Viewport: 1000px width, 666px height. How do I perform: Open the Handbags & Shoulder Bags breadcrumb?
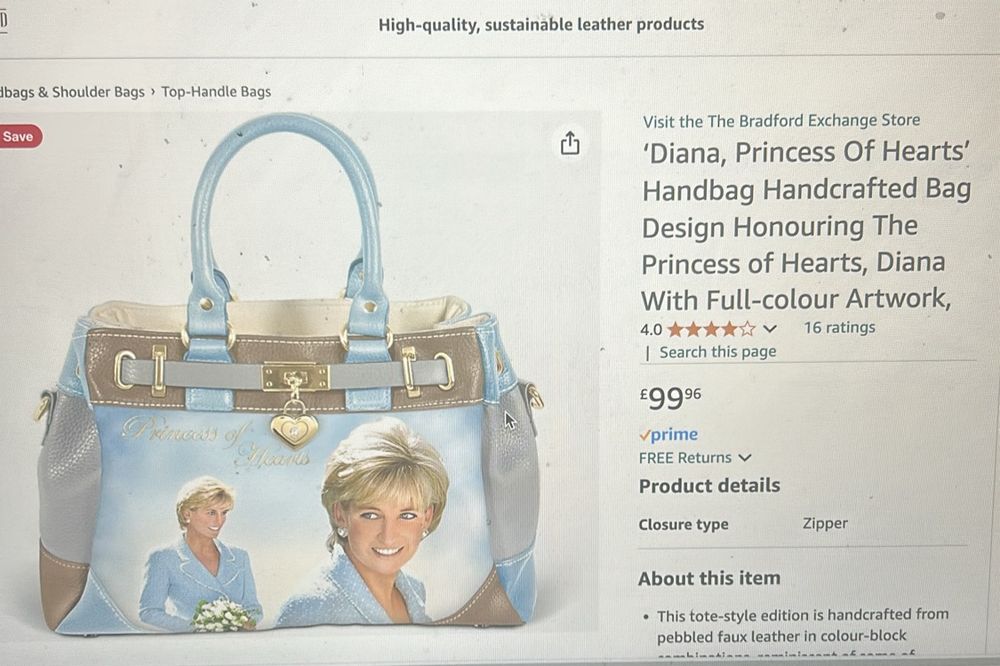tap(72, 92)
